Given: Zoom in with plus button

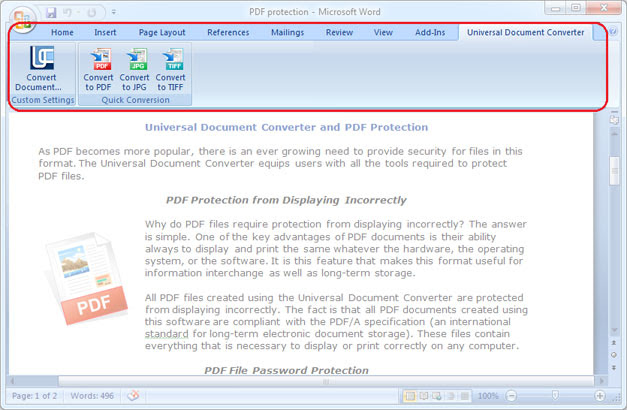Looking at the screenshot, I should pyautogui.click(x=599, y=396).
